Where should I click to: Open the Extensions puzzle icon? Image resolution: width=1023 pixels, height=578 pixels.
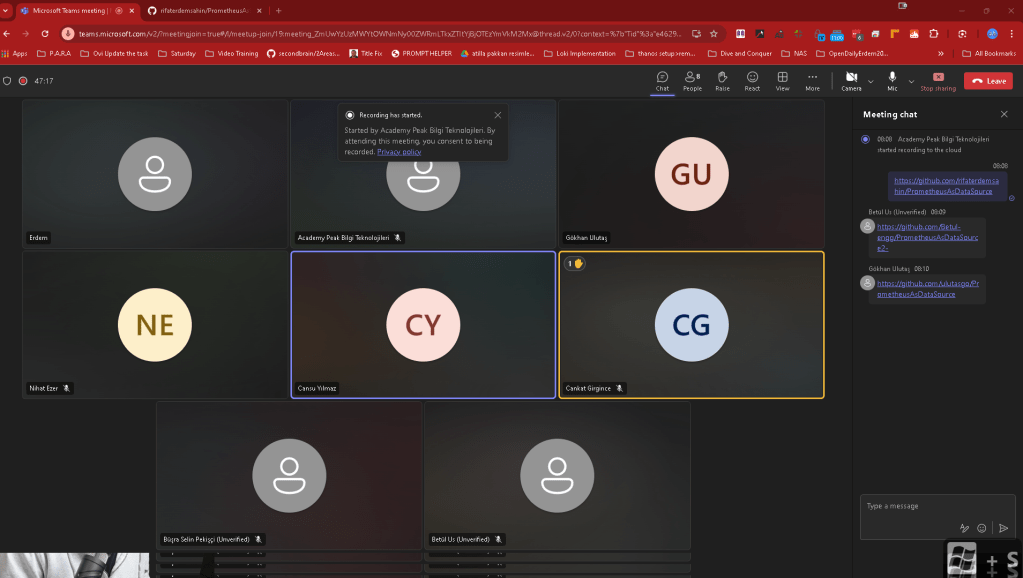pos(934,34)
